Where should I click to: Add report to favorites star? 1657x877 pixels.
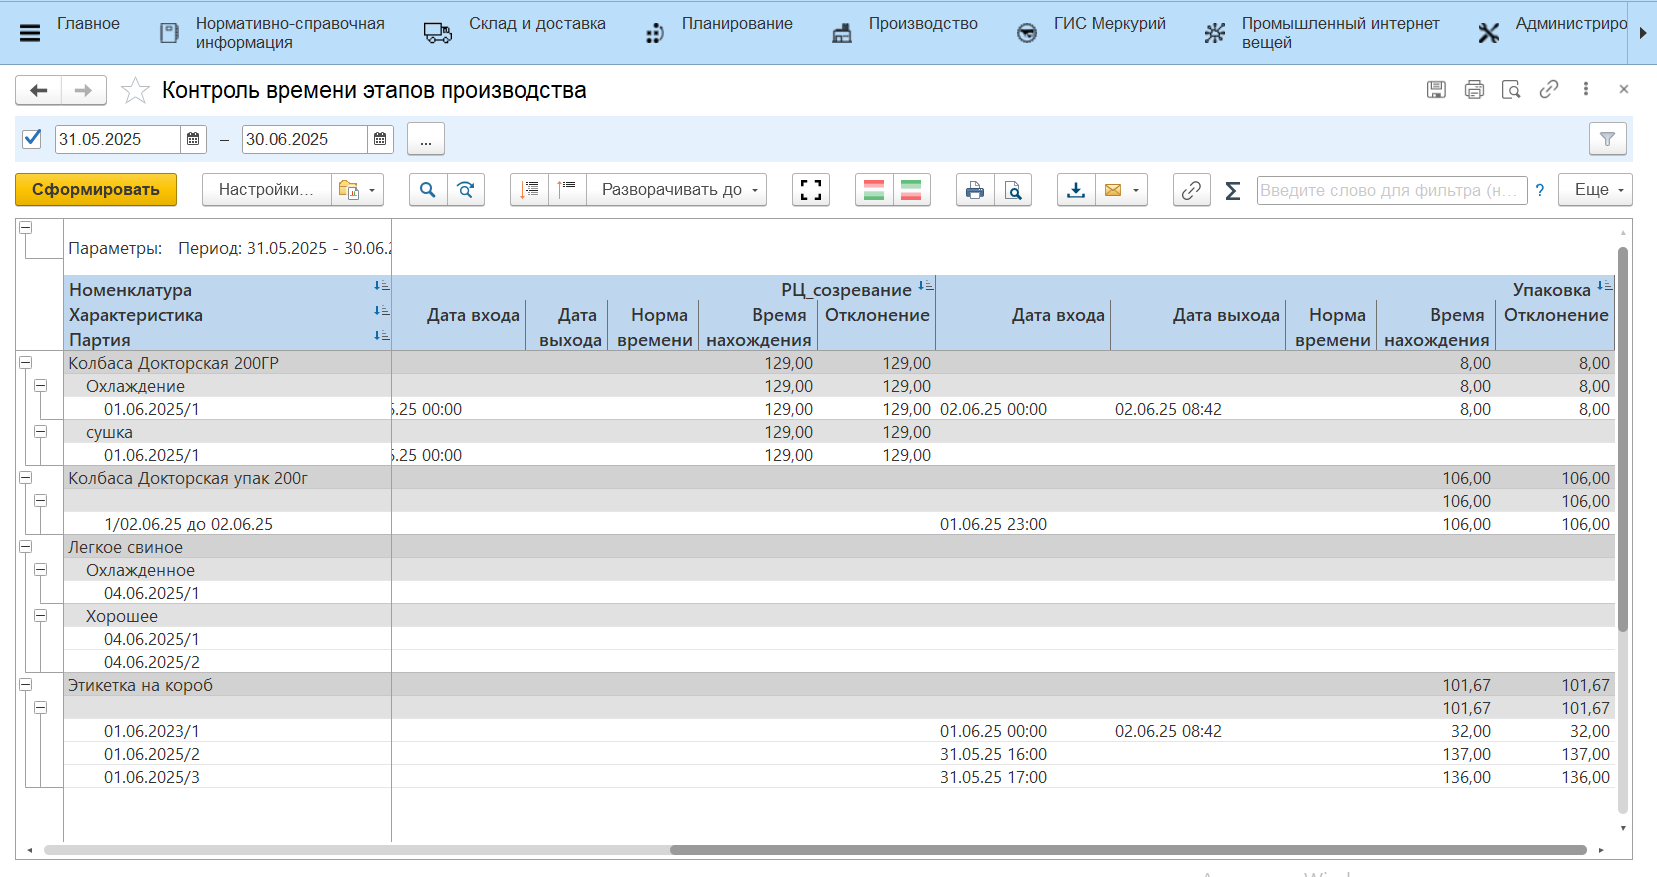[x=135, y=91]
